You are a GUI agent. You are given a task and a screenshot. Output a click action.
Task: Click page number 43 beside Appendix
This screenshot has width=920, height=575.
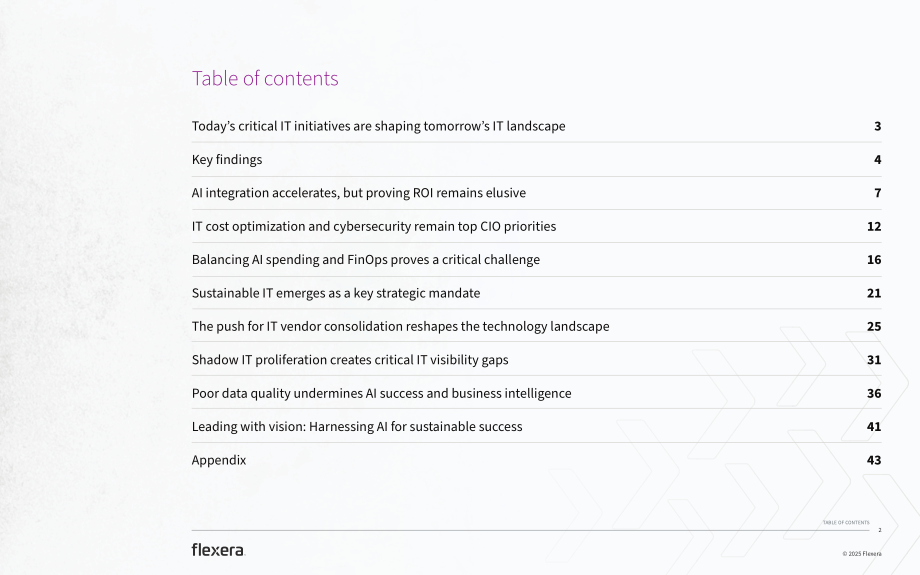coord(874,460)
